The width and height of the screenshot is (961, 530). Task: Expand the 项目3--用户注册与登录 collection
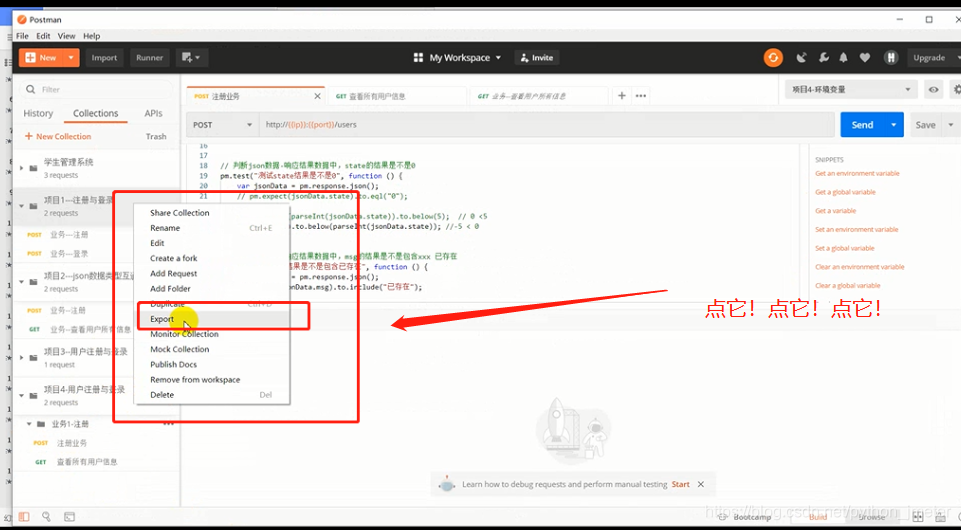click(21, 358)
